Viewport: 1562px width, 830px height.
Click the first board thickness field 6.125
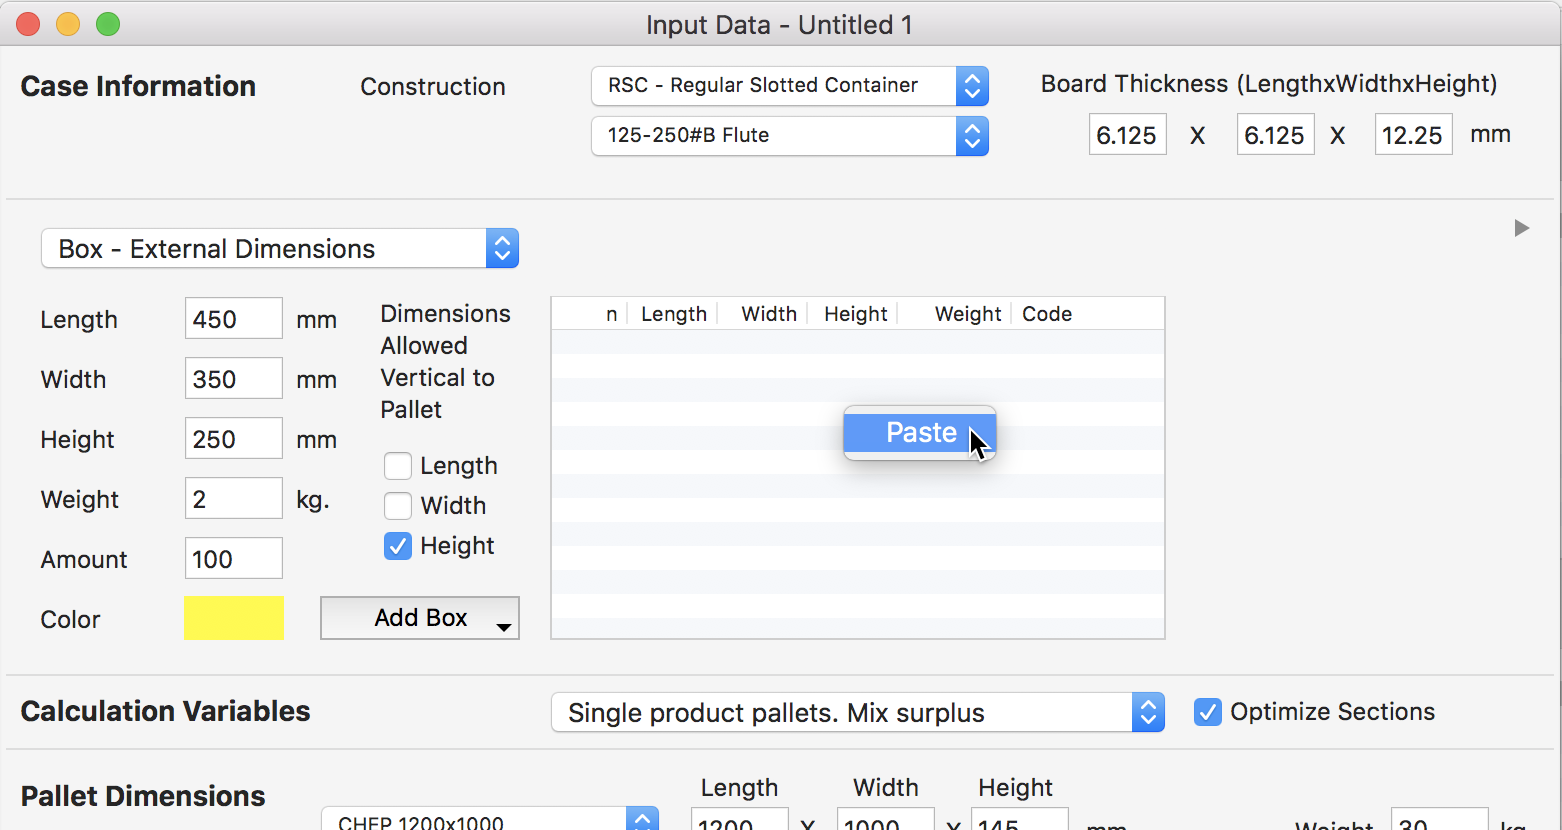coord(1128,135)
